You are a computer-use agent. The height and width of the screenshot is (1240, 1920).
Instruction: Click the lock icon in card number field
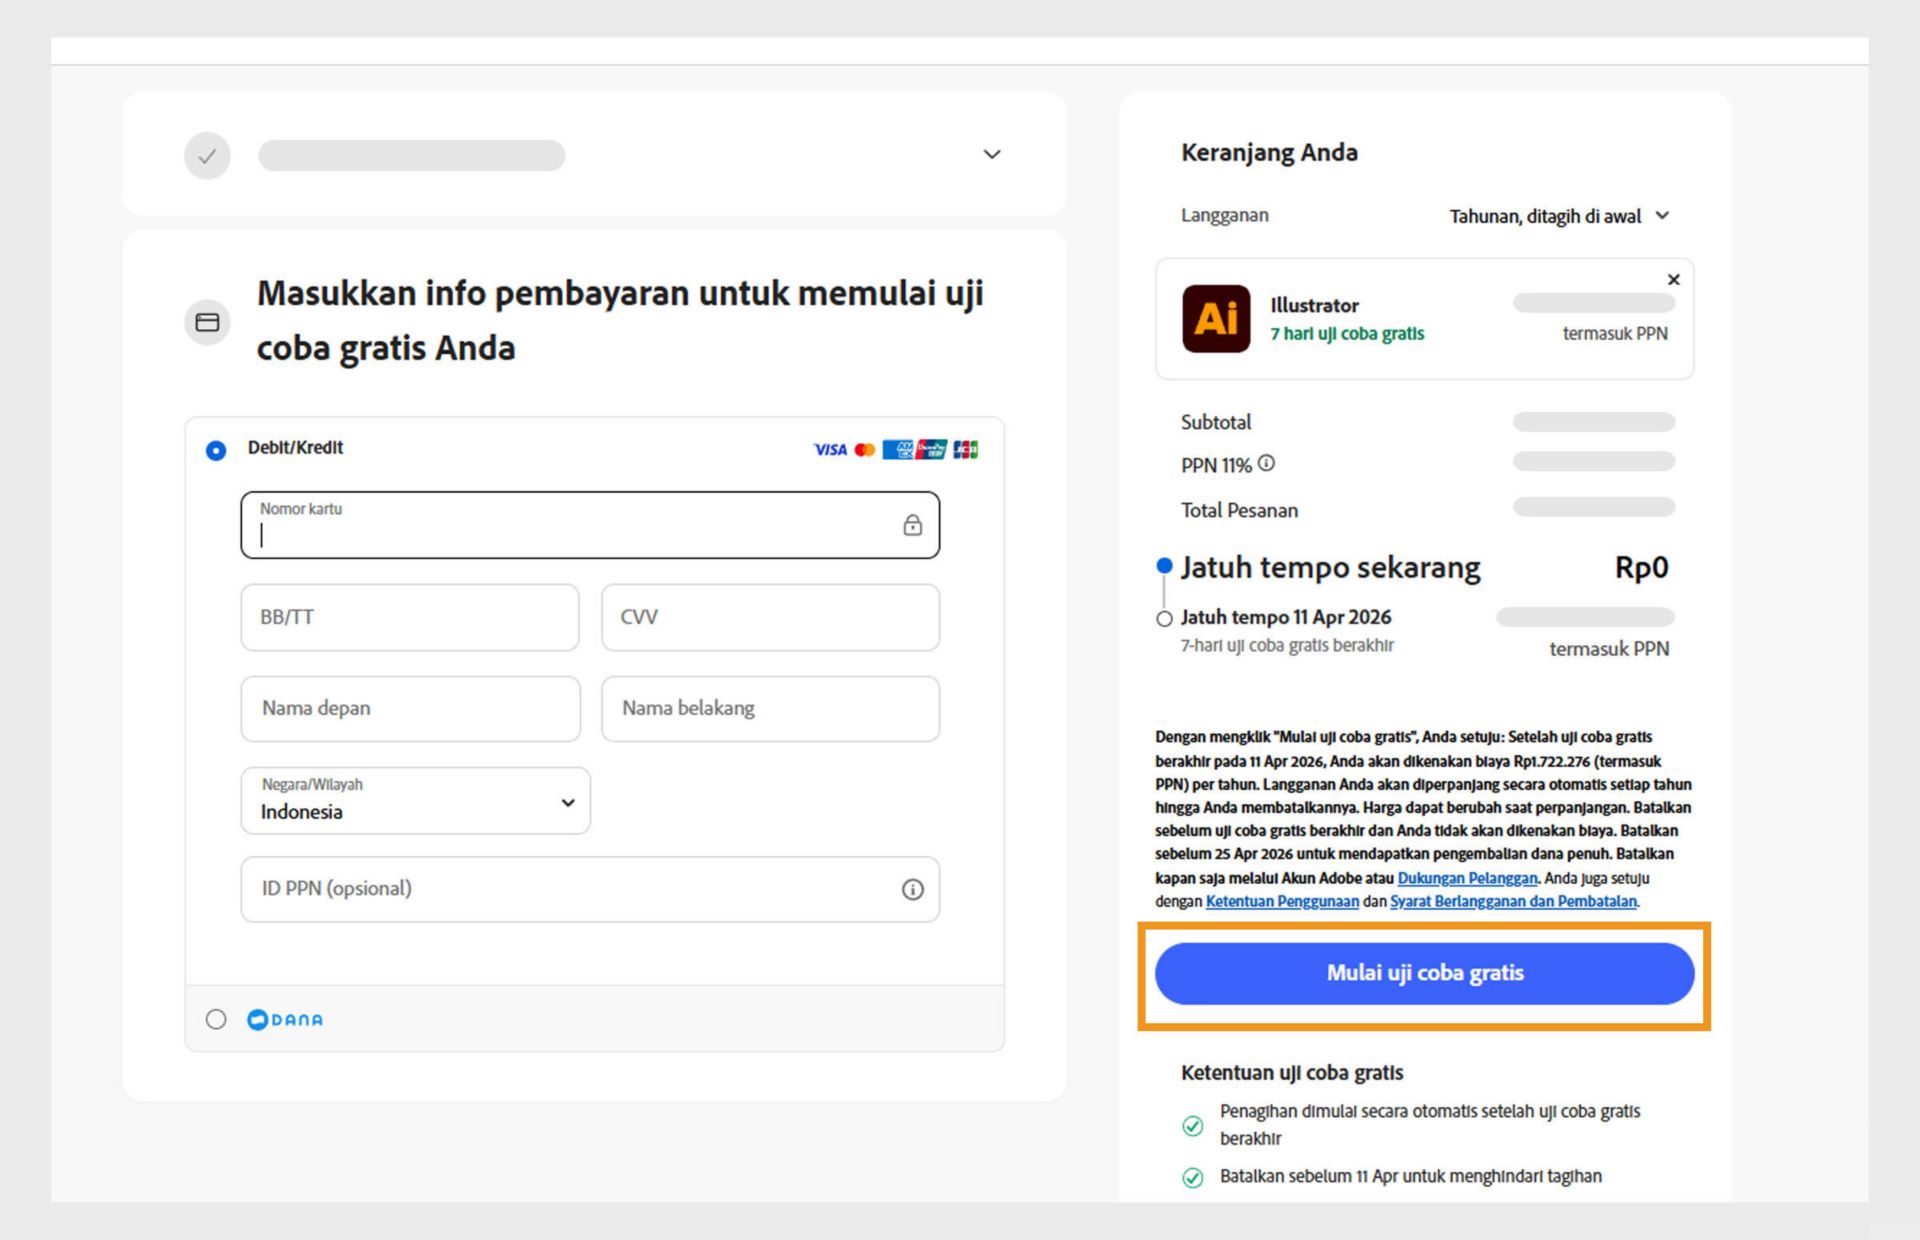coord(911,525)
